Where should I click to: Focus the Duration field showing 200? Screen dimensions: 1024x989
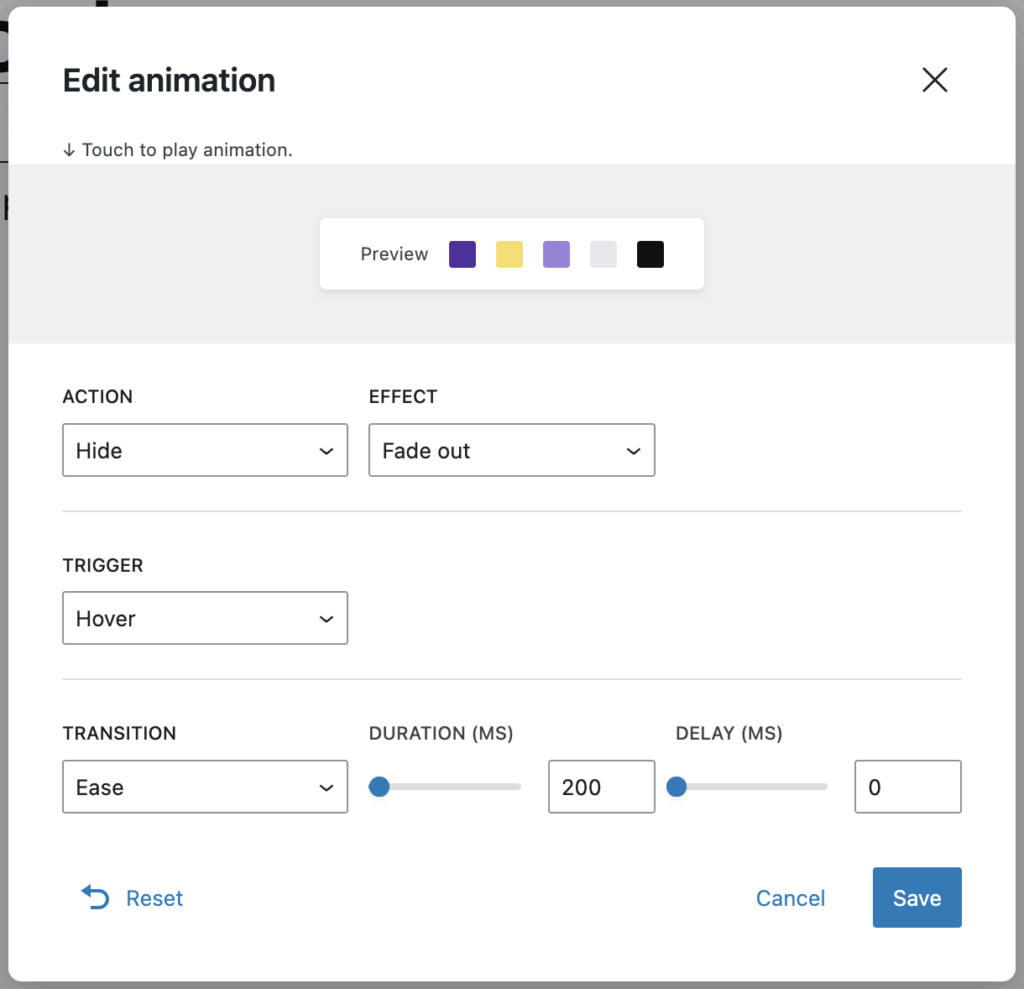pyautogui.click(x=601, y=786)
